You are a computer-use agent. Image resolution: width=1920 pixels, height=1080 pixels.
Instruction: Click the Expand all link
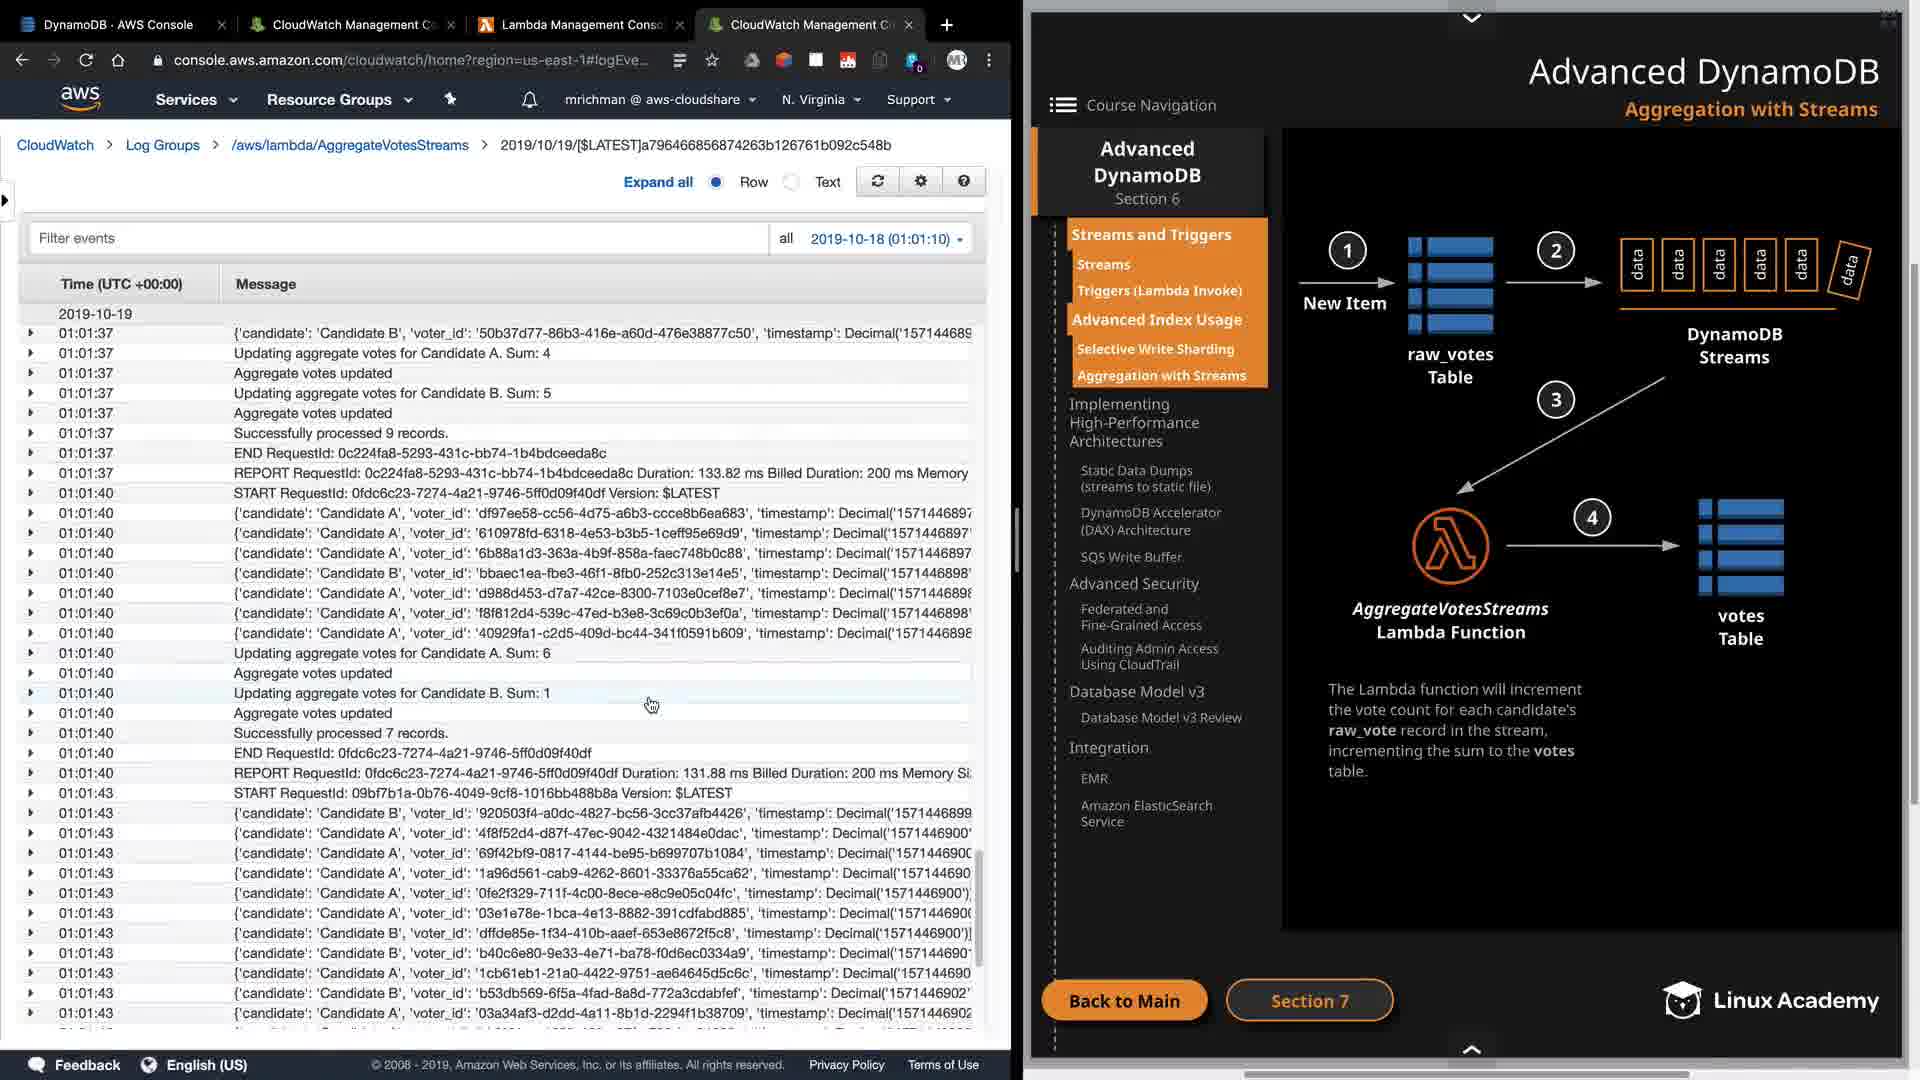[x=657, y=182]
